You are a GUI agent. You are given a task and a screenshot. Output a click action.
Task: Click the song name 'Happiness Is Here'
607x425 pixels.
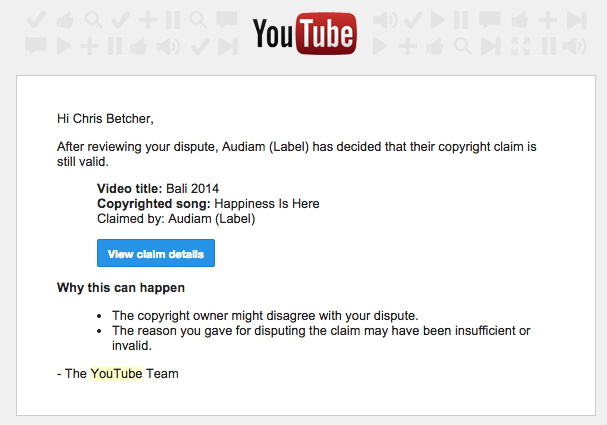(267, 204)
